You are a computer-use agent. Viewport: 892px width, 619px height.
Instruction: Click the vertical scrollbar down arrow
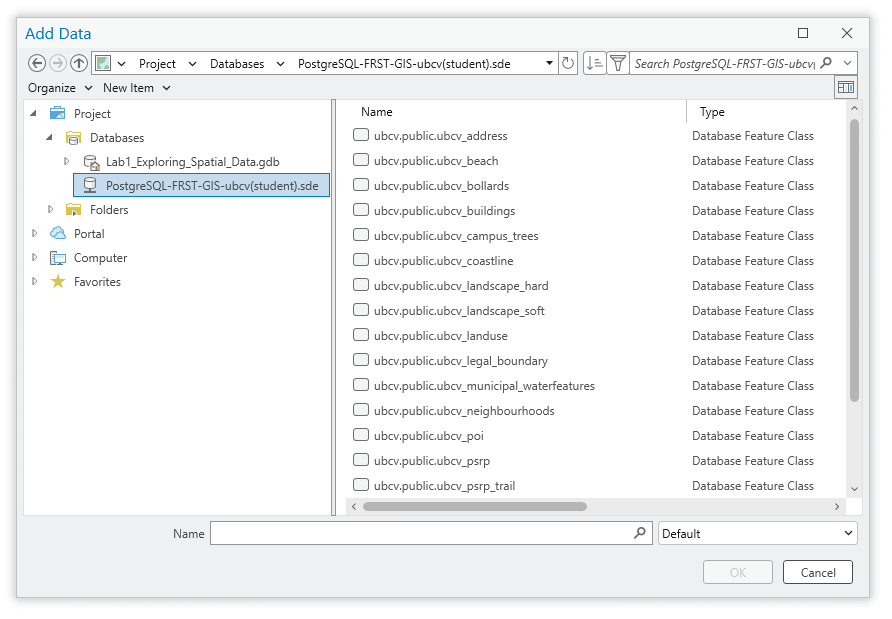click(x=854, y=489)
